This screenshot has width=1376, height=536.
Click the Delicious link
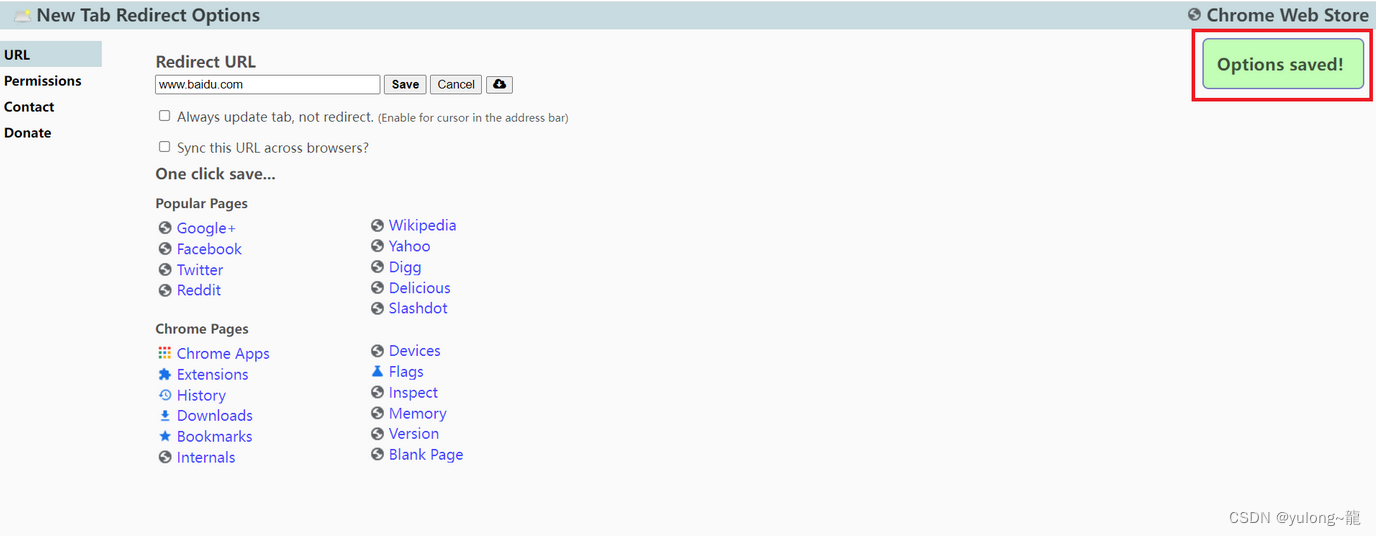coord(419,288)
